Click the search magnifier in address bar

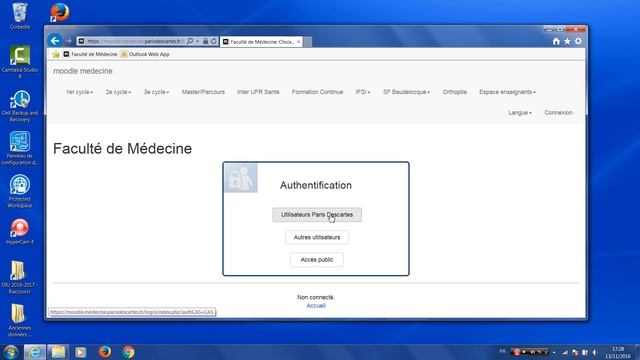point(190,41)
